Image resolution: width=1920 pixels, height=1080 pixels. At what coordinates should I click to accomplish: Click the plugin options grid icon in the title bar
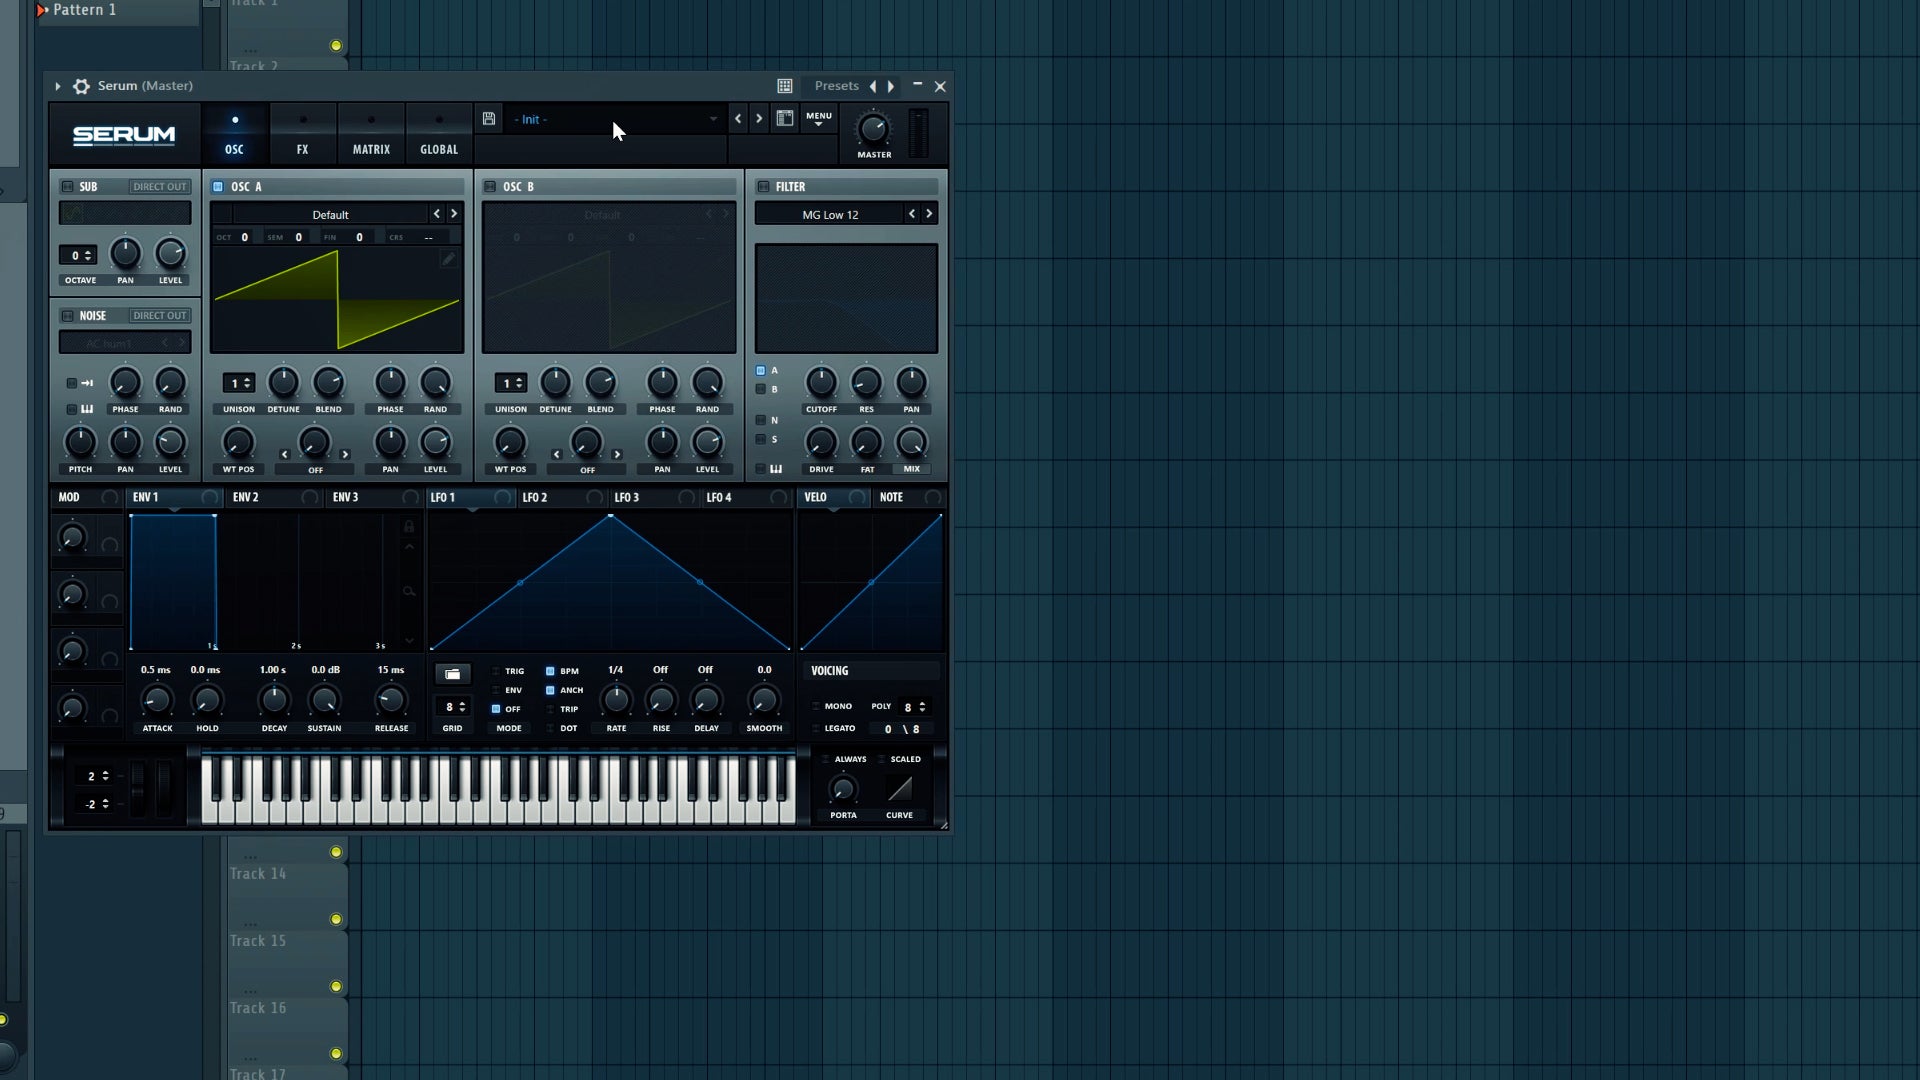pyautogui.click(x=784, y=86)
